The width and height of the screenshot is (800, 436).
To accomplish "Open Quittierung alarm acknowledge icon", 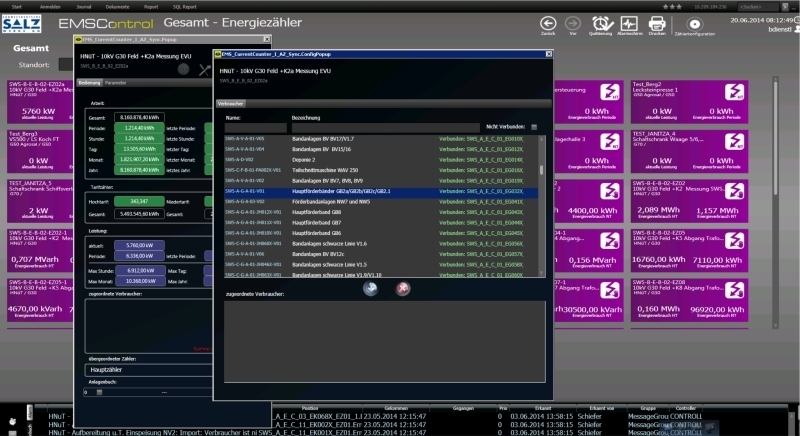I will pos(602,23).
